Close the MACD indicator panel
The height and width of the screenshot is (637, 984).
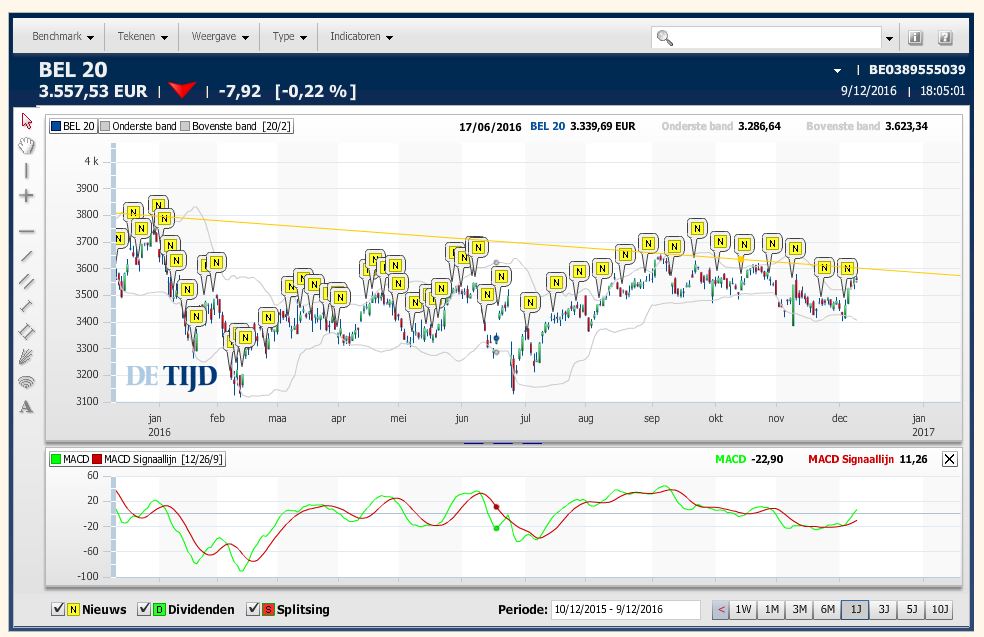[949, 459]
